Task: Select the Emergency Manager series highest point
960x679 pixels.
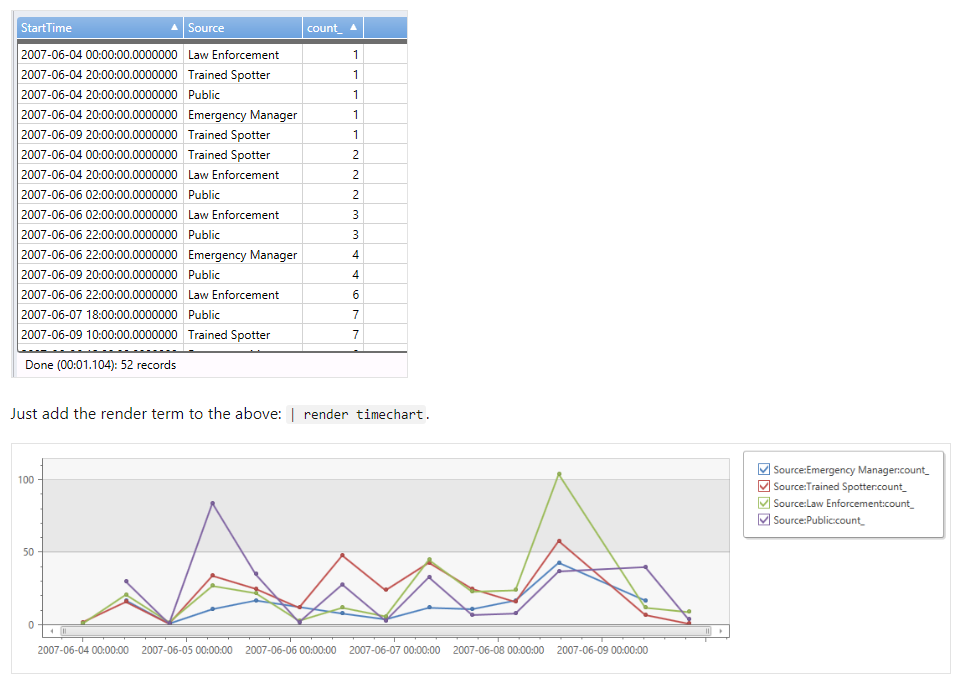Action: 559,563
